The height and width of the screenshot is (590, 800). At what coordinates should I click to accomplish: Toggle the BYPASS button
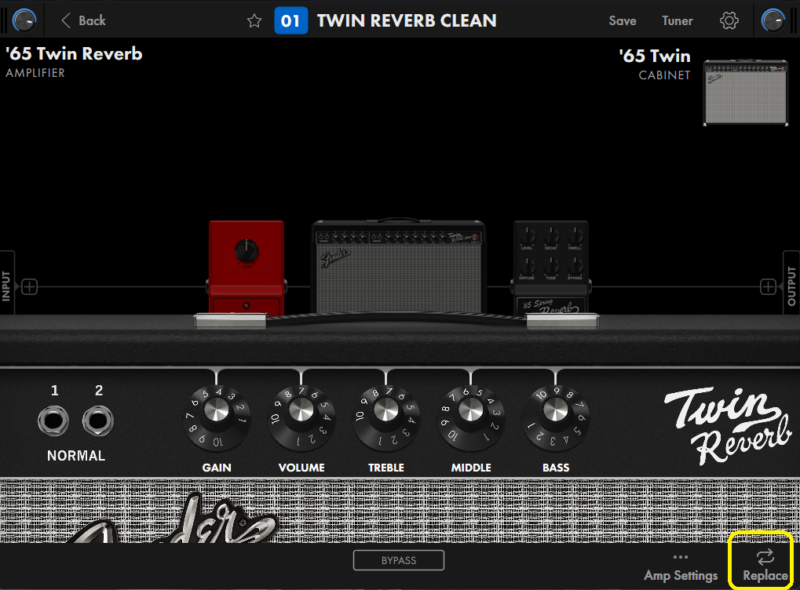click(x=398, y=560)
